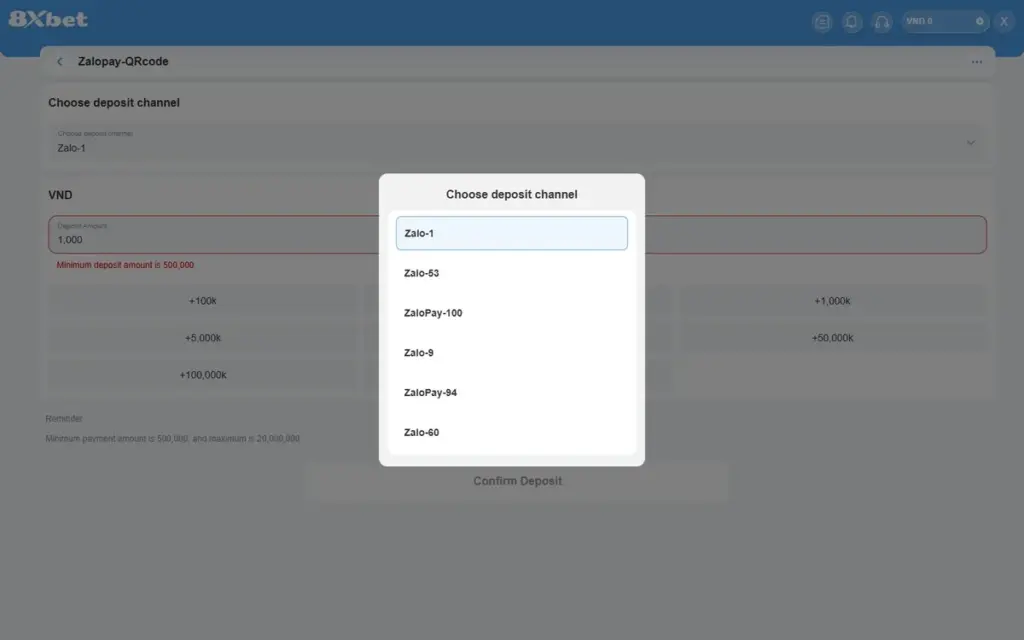Add +100k to the deposit amount
This screenshot has height=640, width=1024.
pos(202,301)
